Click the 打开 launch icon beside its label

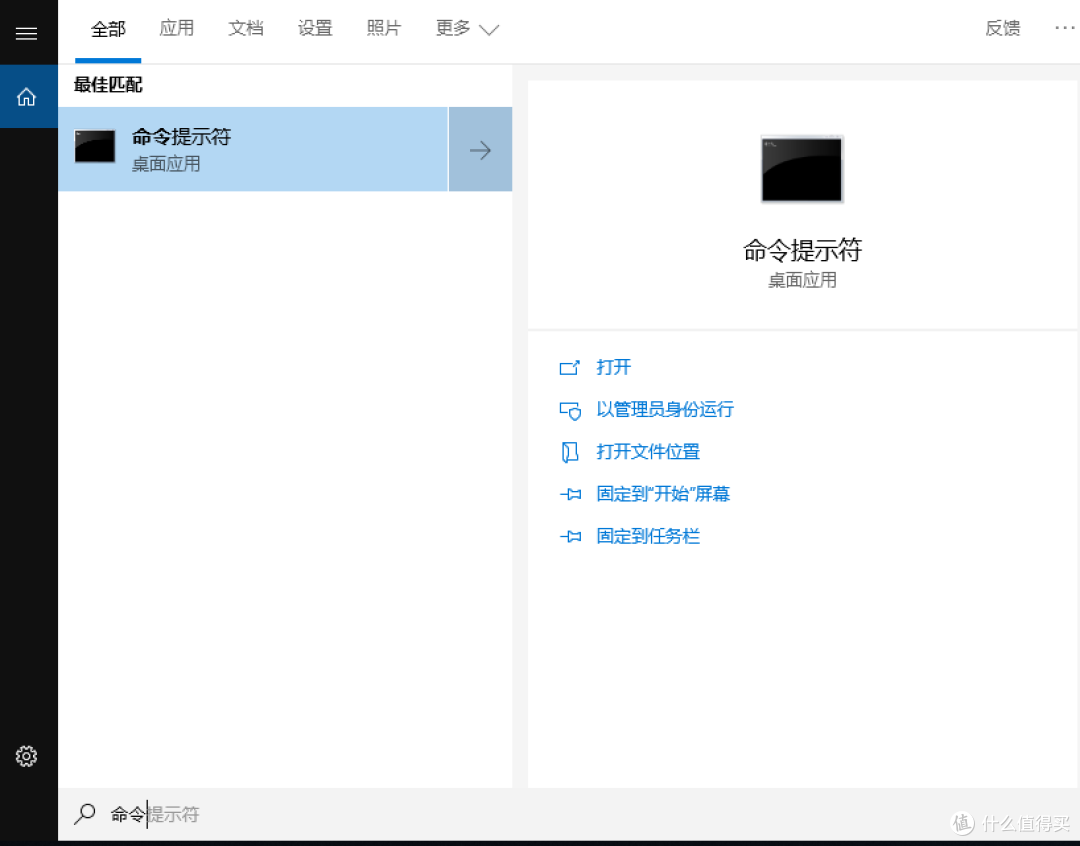570,367
